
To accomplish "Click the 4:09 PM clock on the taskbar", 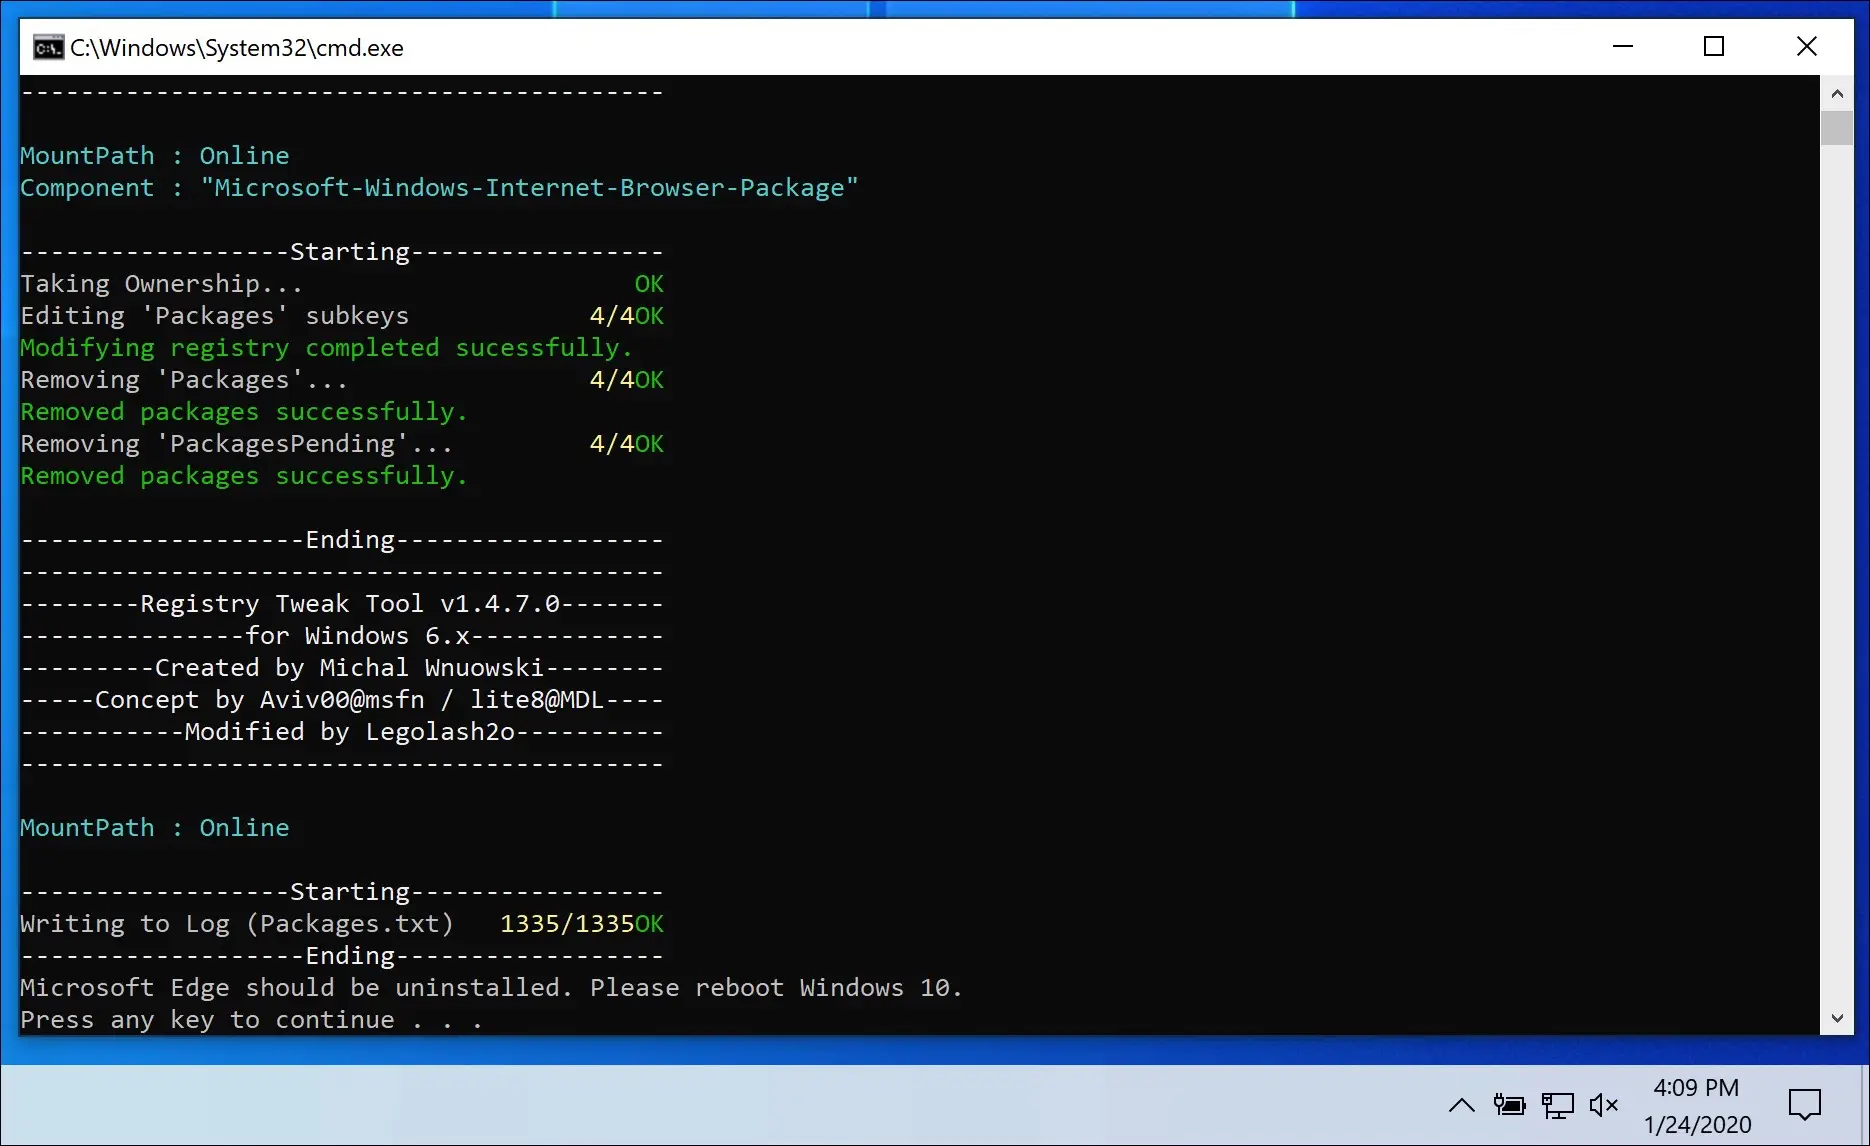I will point(1696,1088).
